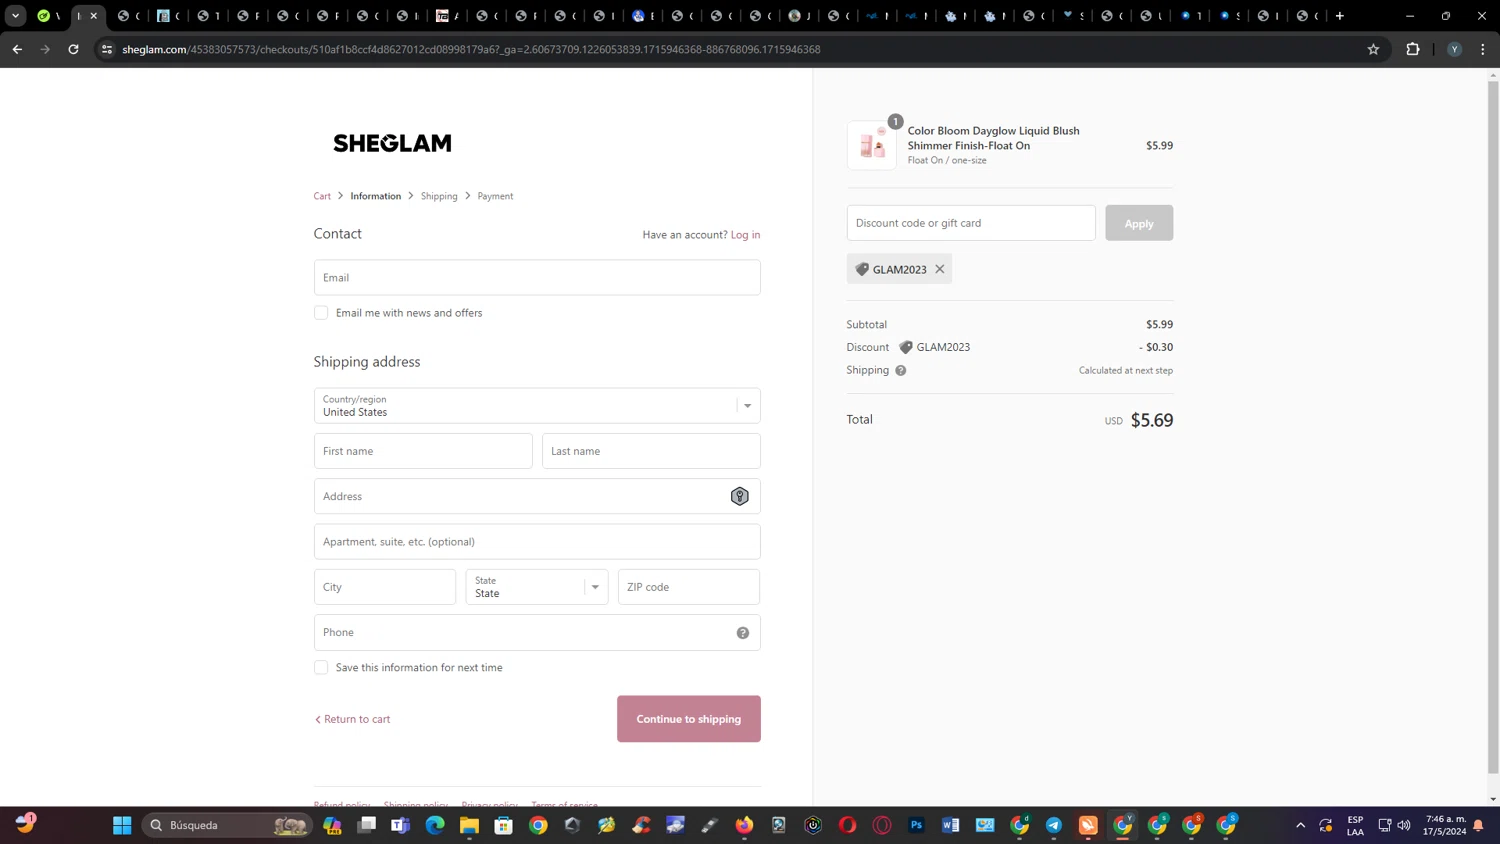Close the active browser tab
1500x844 pixels.
point(94,16)
